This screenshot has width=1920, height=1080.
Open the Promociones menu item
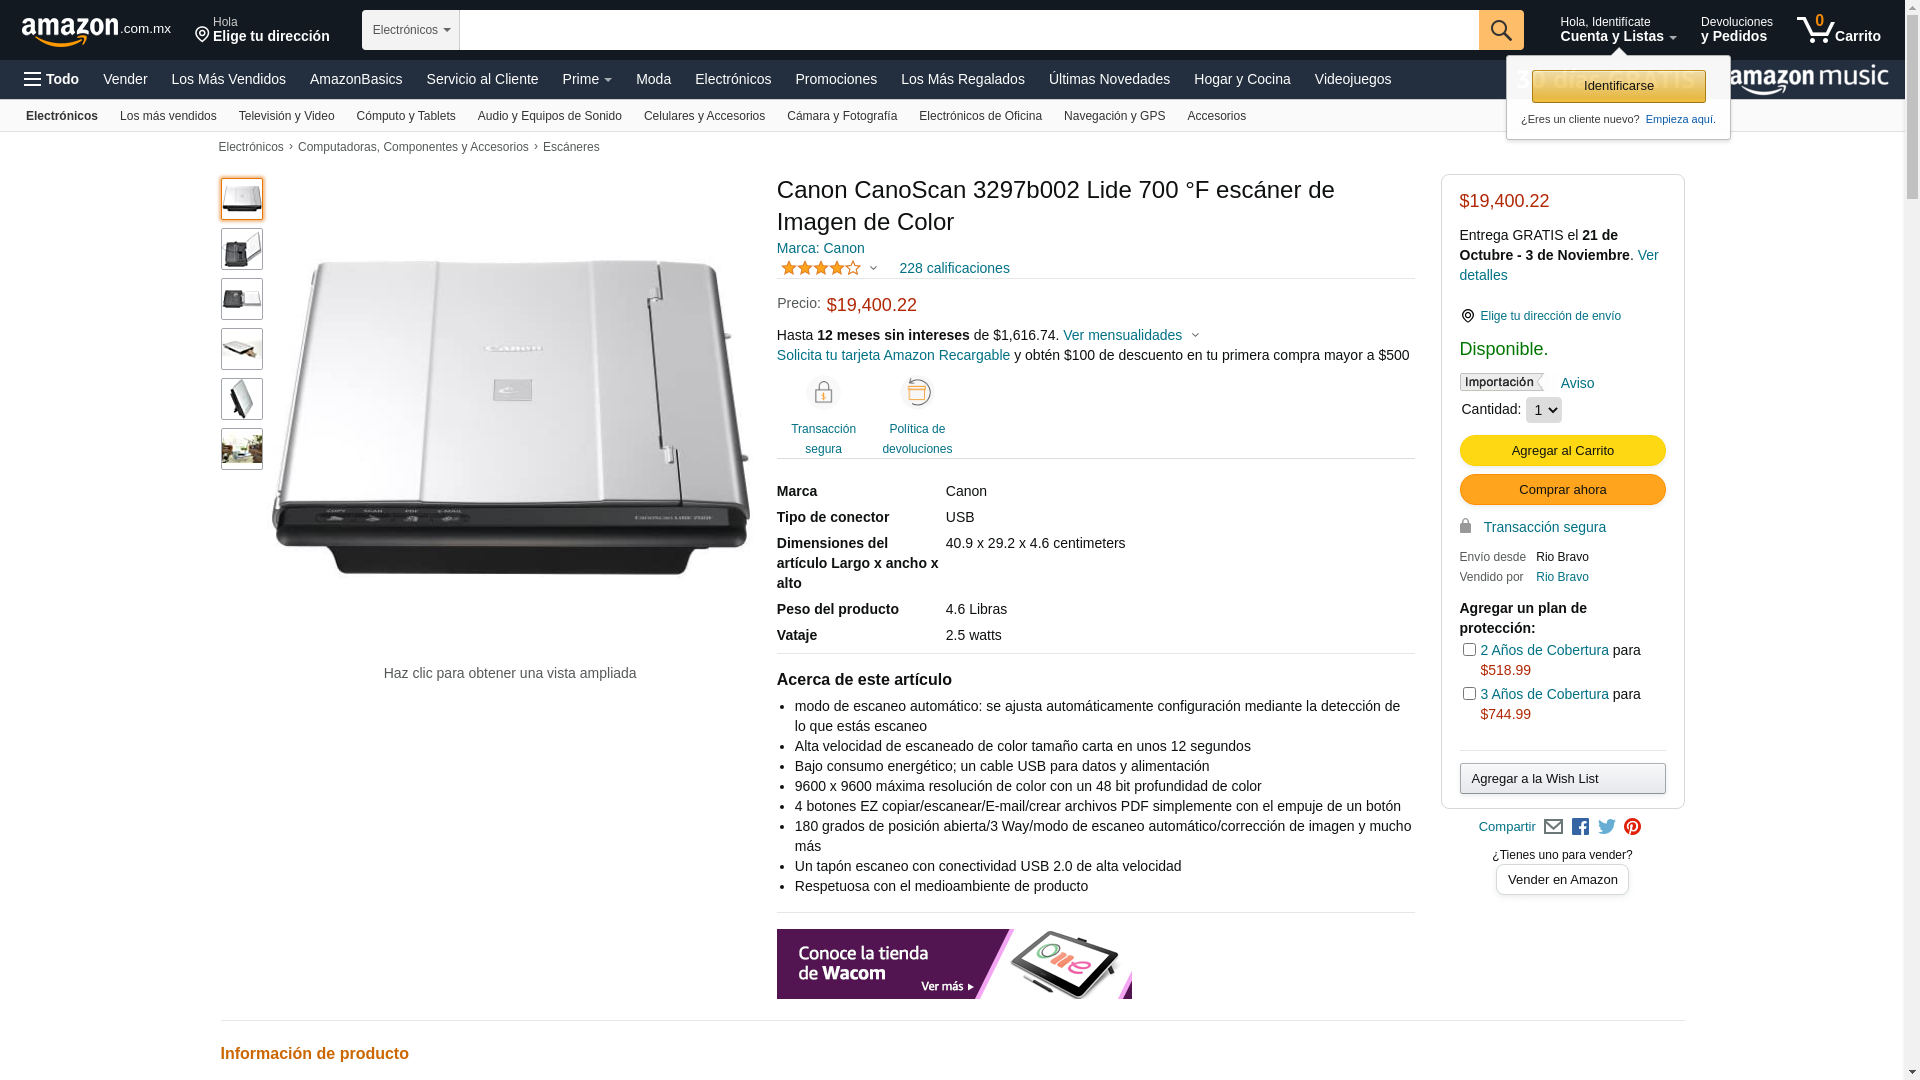pos(836,79)
